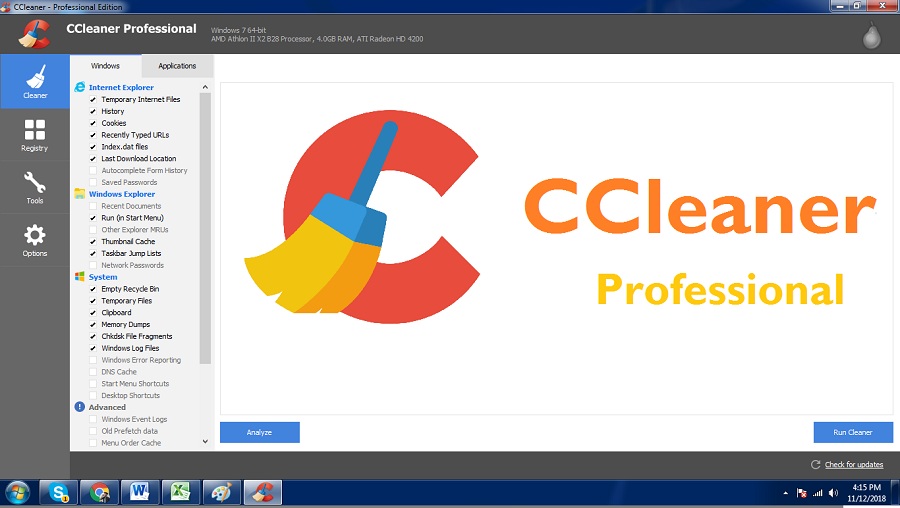Open Microsoft Excel from the taskbar
Viewport: 900px width, 508px height.
point(181,493)
